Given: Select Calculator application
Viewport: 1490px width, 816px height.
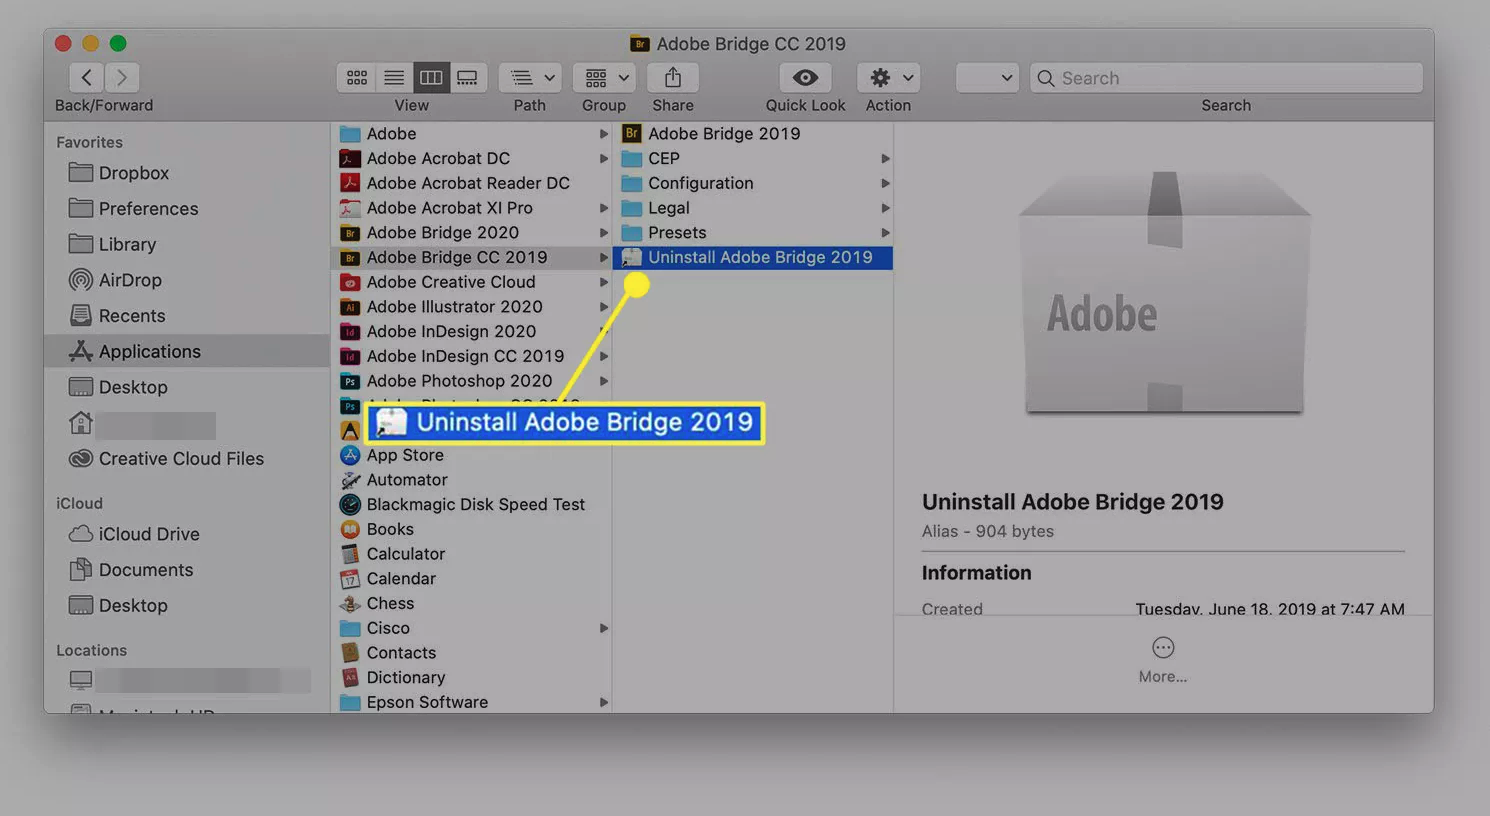Looking at the screenshot, I should coord(470,554).
